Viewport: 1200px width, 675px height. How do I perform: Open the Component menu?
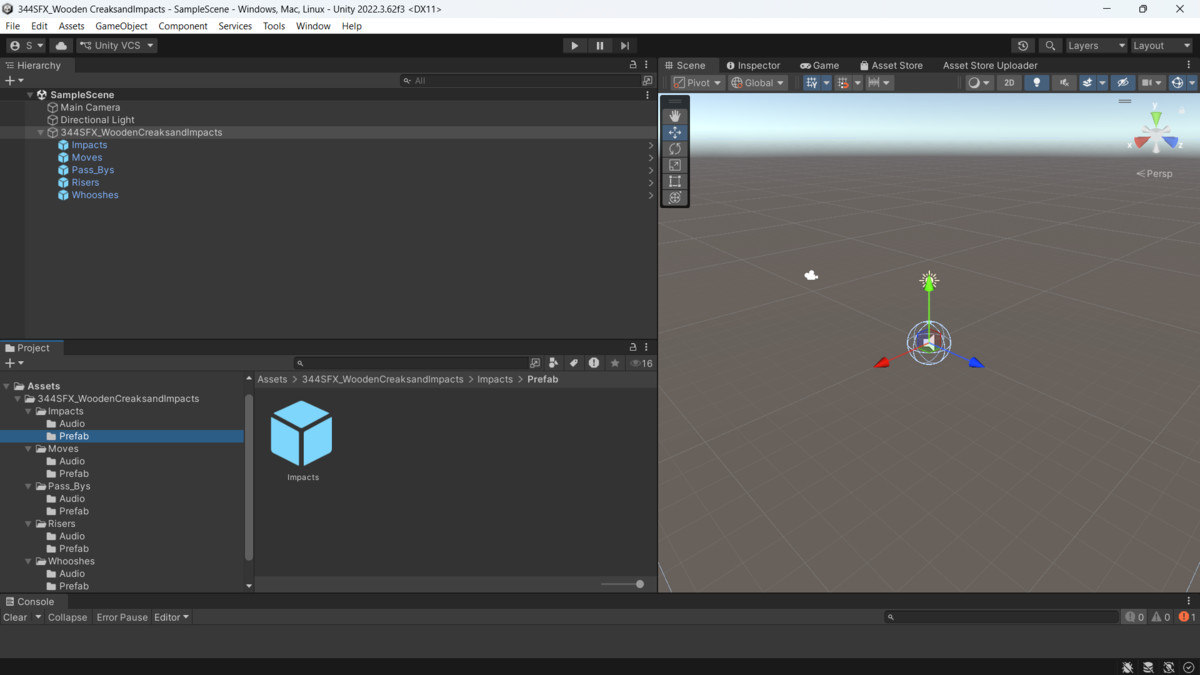(x=182, y=26)
